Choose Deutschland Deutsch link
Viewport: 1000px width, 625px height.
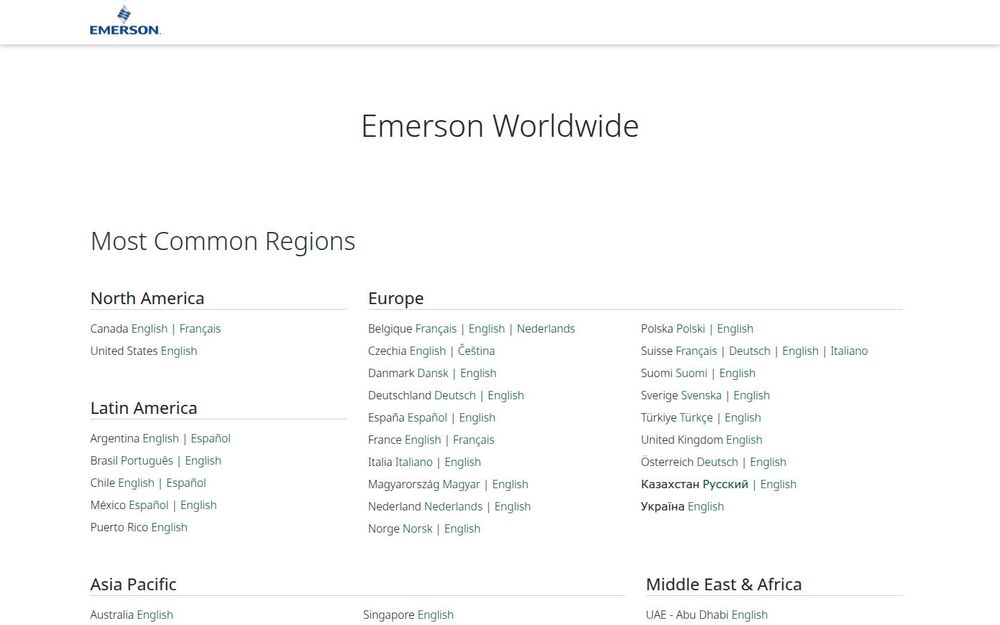[x=455, y=396]
